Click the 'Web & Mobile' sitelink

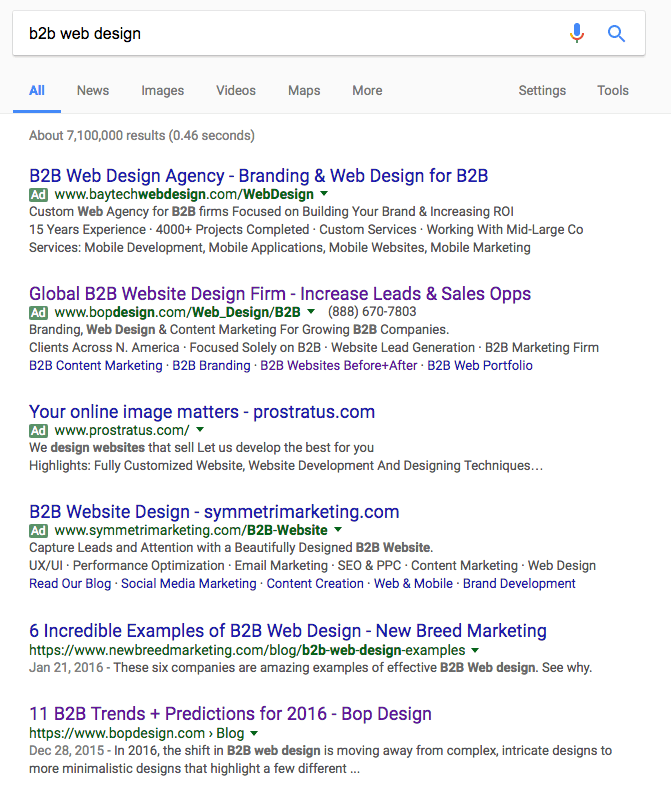pos(413,583)
